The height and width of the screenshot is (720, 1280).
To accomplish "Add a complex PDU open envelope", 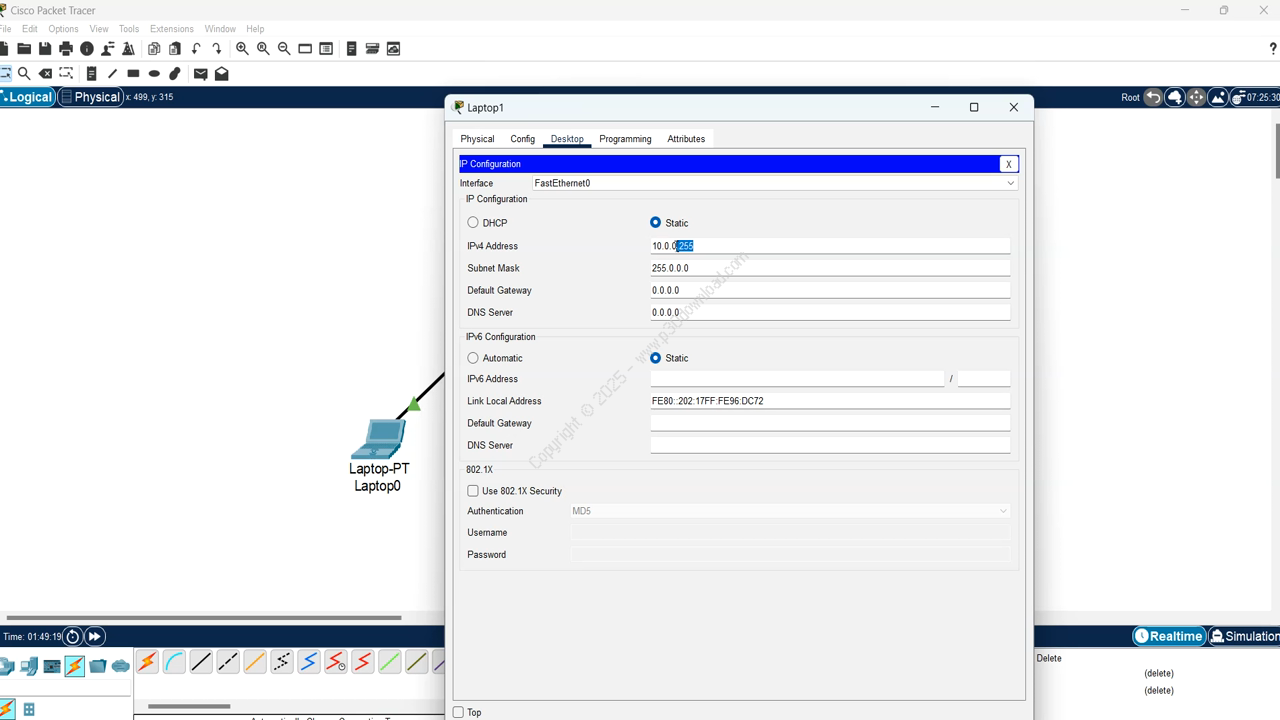I will (221, 73).
